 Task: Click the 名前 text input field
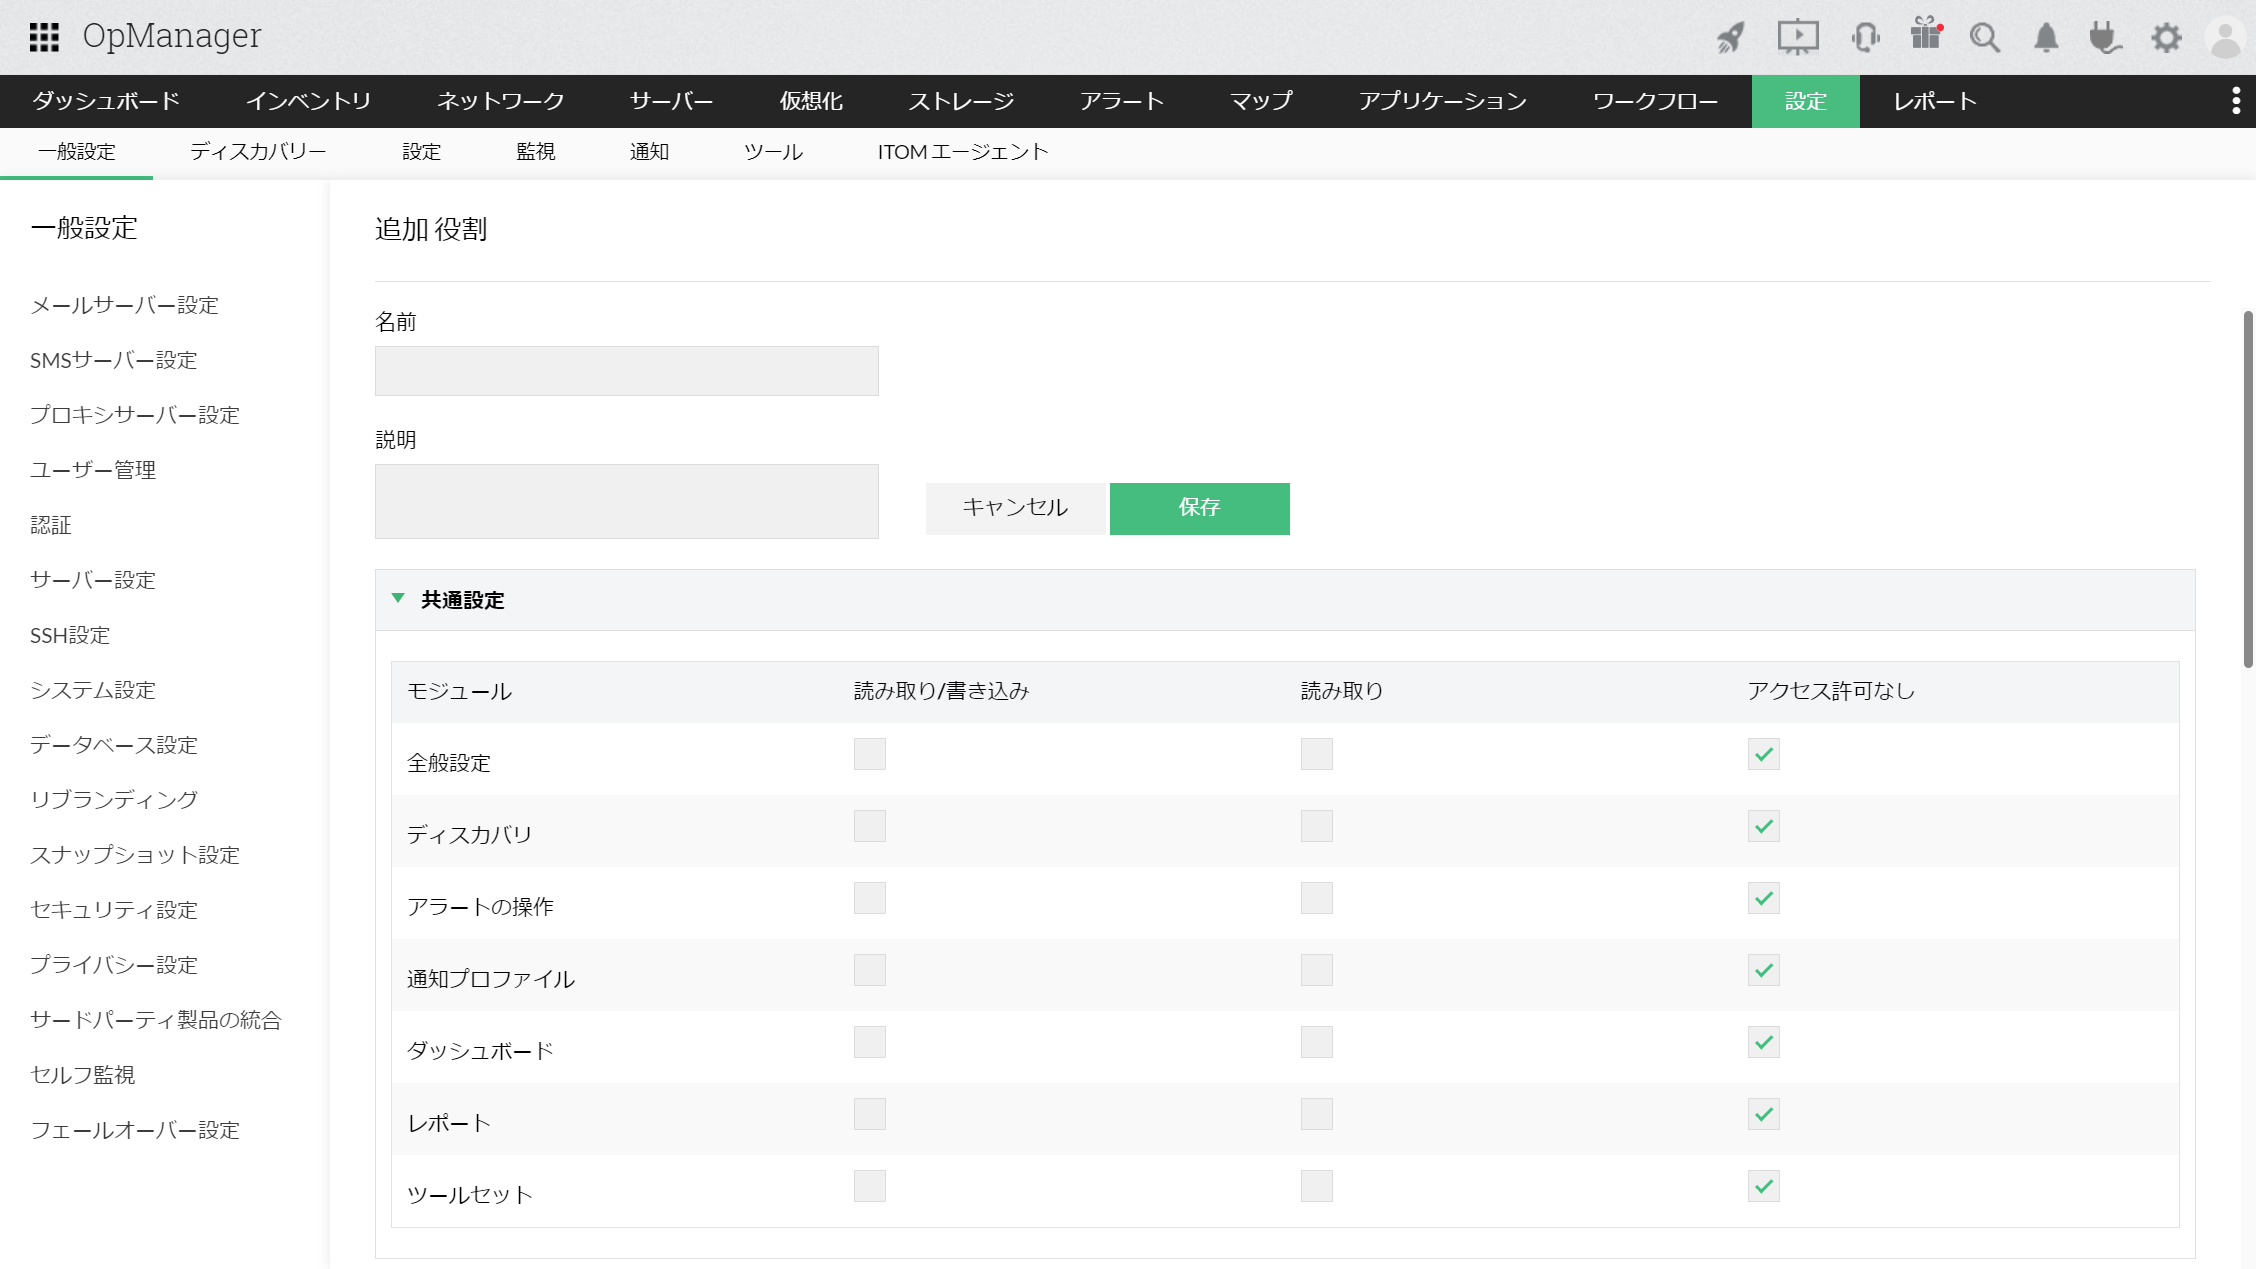pyautogui.click(x=626, y=371)
